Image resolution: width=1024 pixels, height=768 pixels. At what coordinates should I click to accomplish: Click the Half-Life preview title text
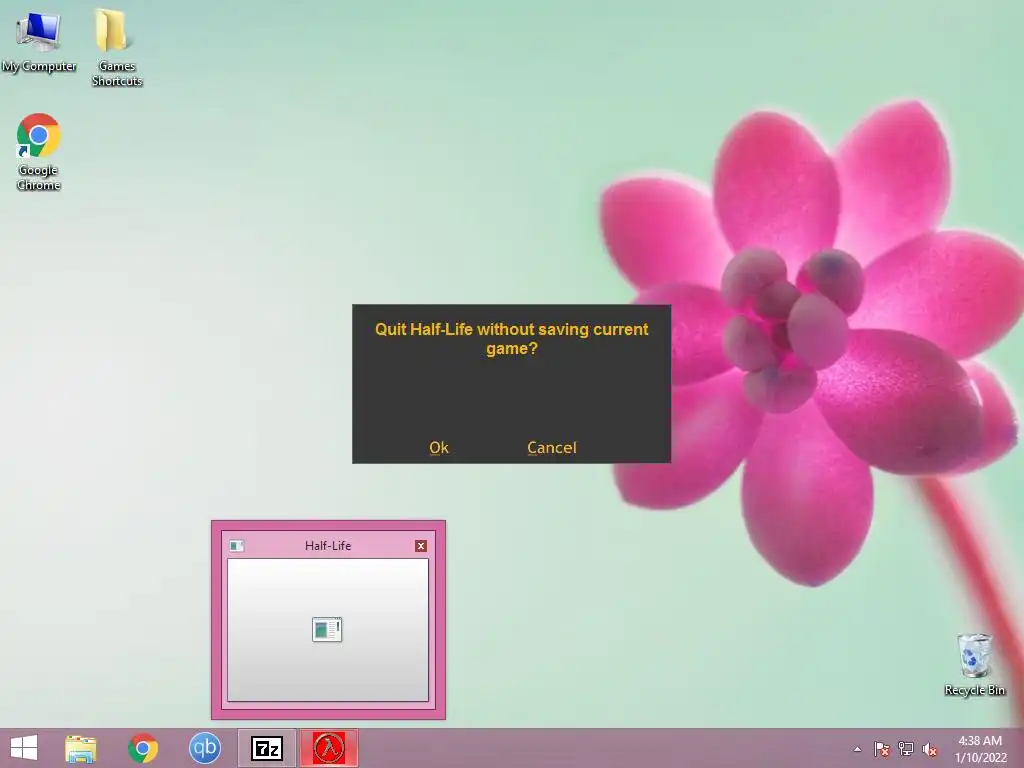[x=328, y=546]
